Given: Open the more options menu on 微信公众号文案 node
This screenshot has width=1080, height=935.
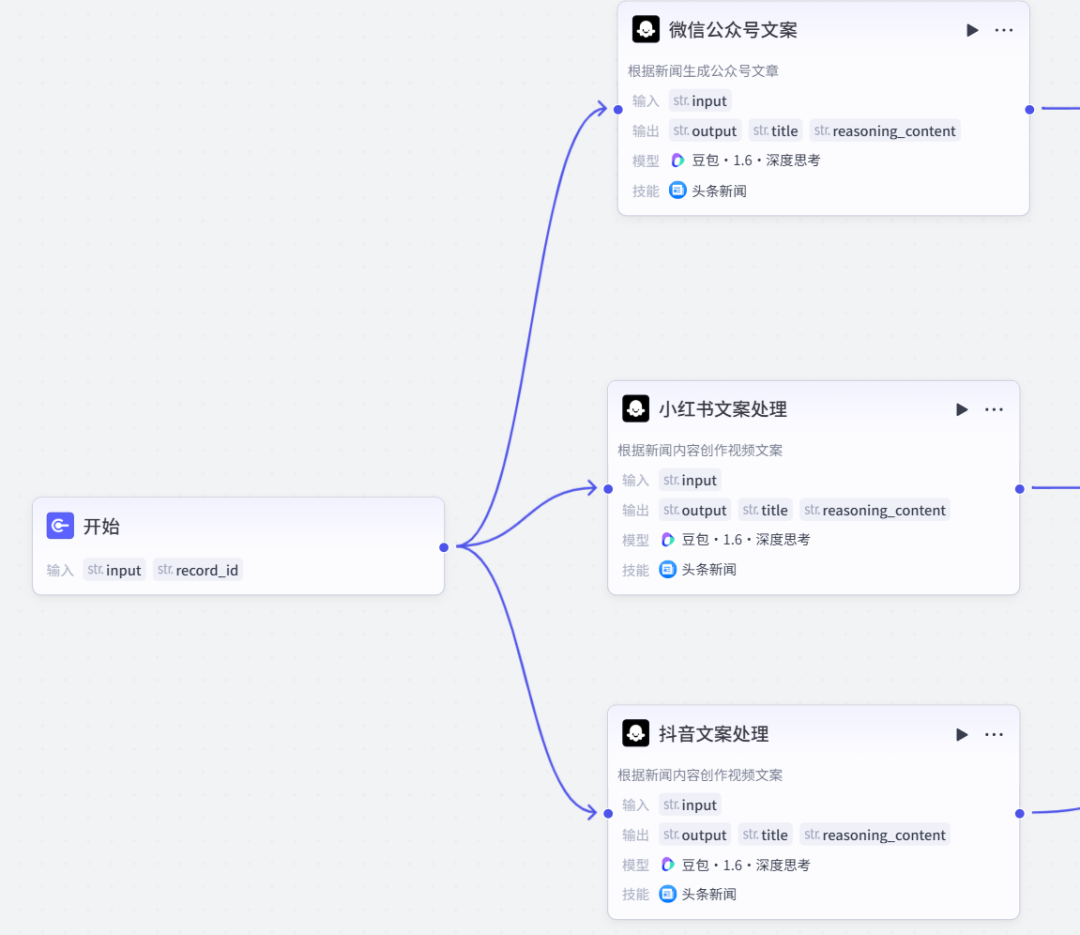Looking at the screenshot, I should coord(1004,29).
